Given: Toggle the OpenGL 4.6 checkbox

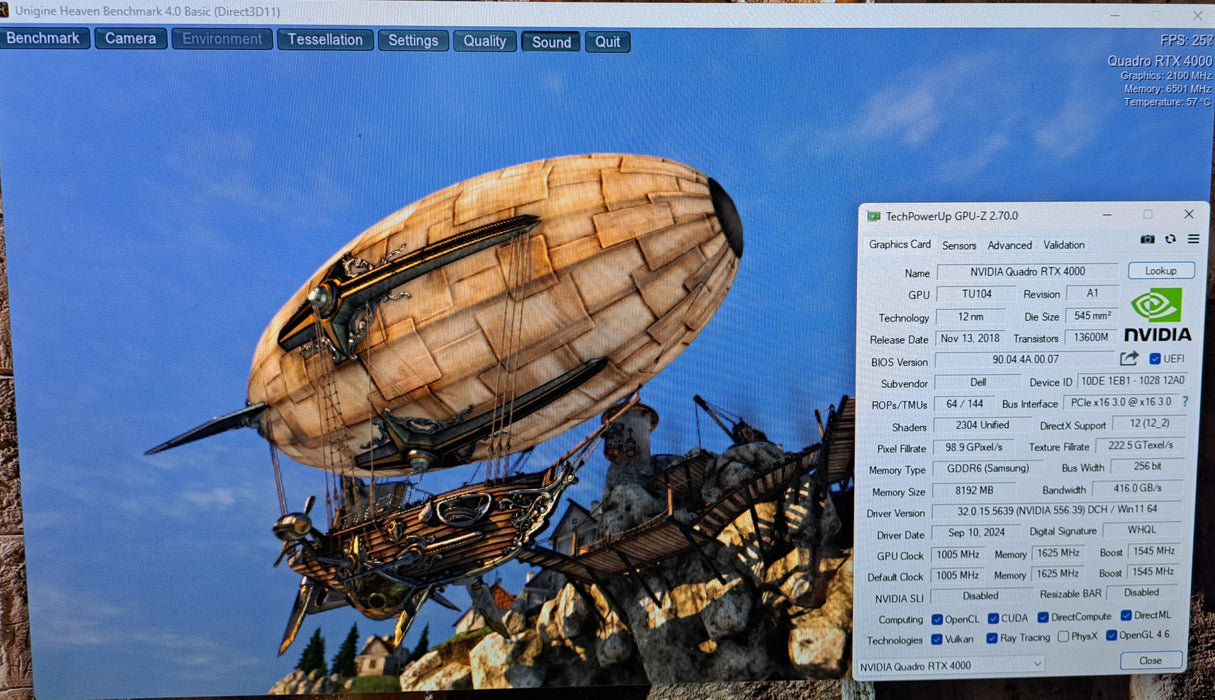Looking at the screenshot, I should [x=1112, y=635].
